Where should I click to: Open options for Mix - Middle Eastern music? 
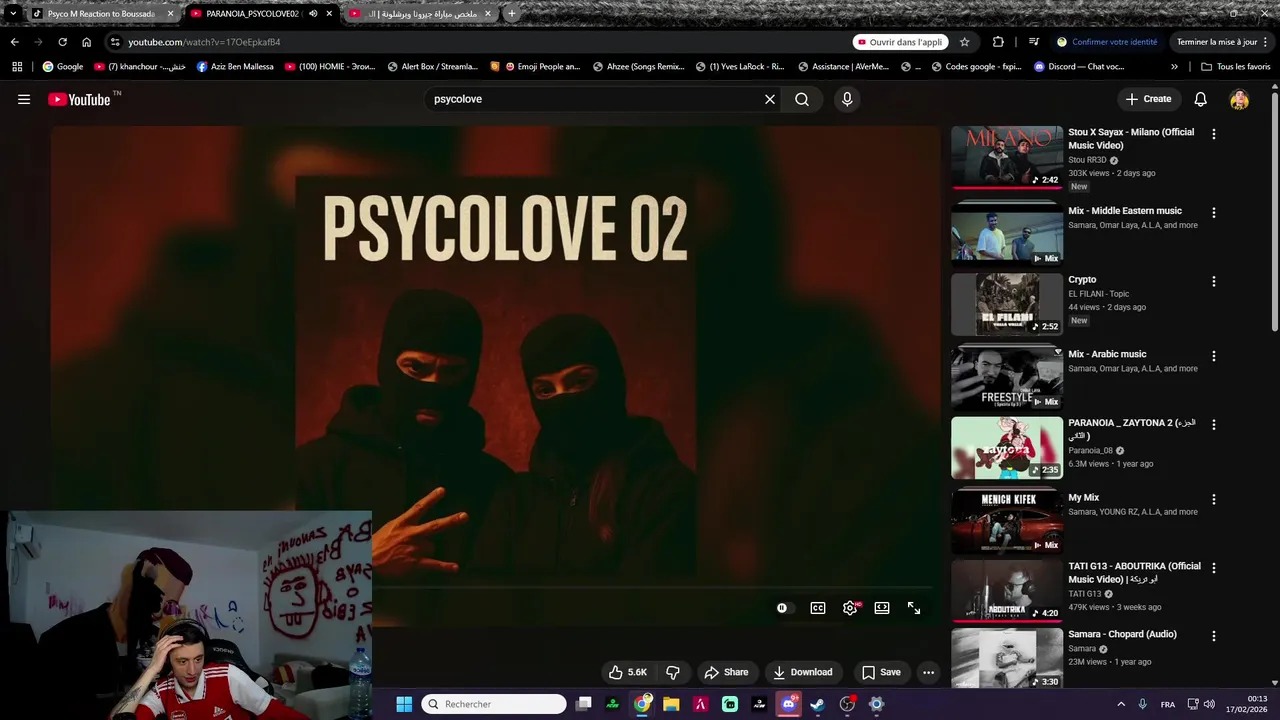click(x=1214, y=213)
